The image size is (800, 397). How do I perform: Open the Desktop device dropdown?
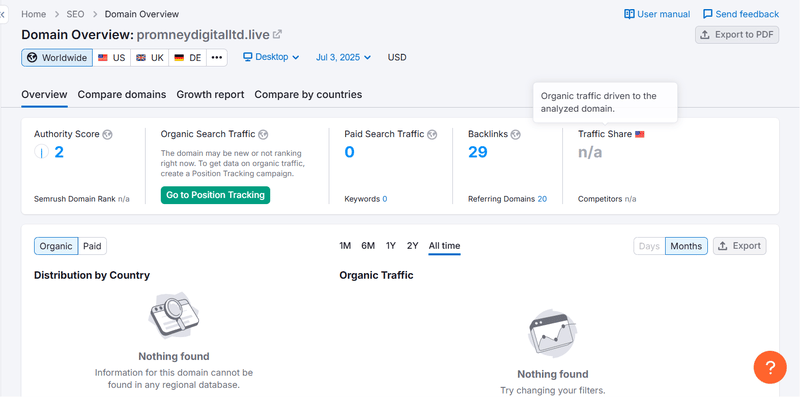coord(271,57)
